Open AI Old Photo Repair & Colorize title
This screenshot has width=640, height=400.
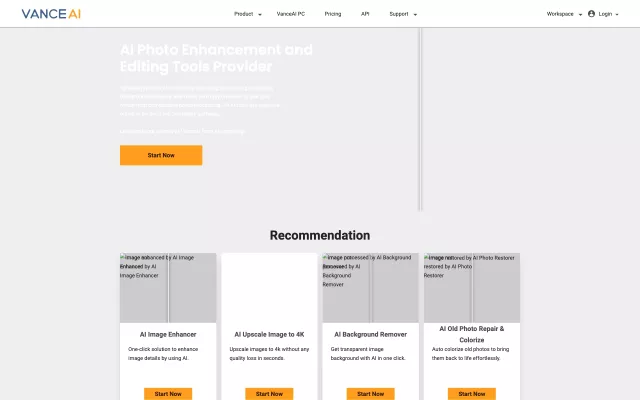(472, 332)
